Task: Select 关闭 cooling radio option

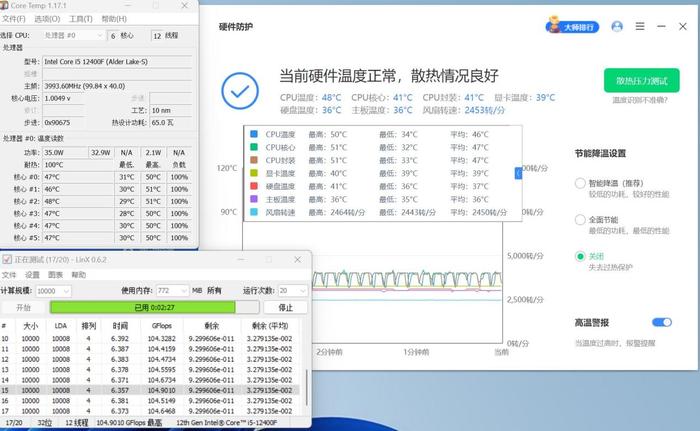Action: [x=580, y=256]
